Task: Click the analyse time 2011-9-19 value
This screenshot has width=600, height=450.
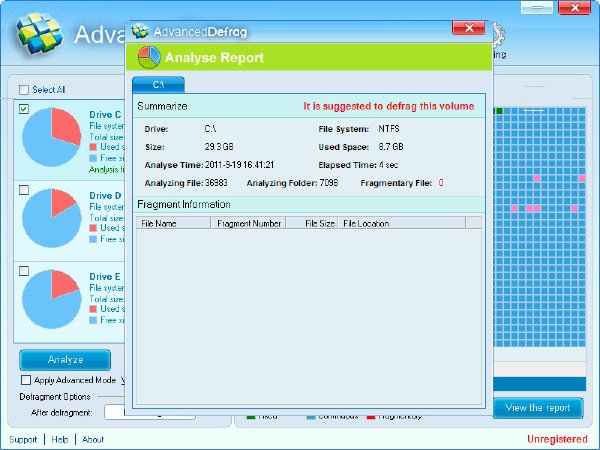Action: [x=239, y=165]
